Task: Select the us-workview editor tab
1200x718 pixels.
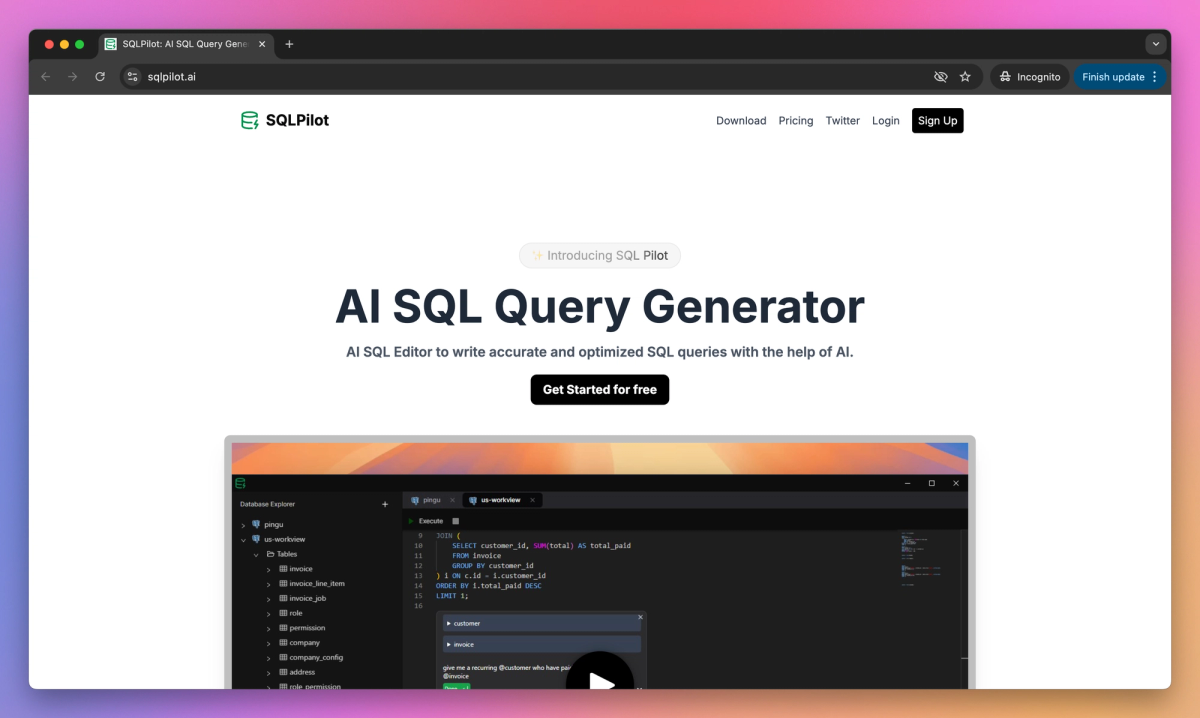Action: [502, 500]
